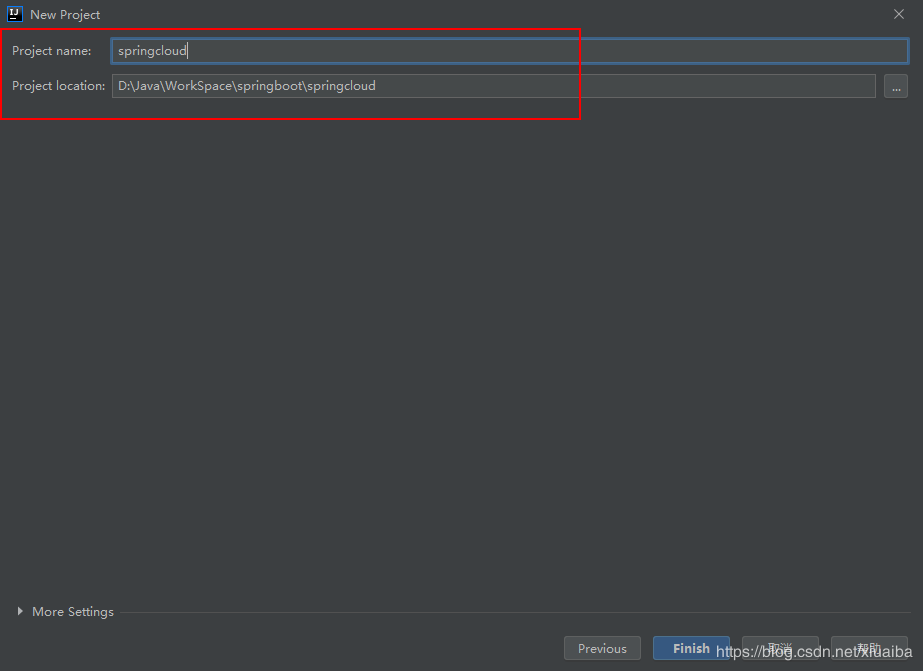Click the Project location path field
Viewport: 923px width, 671px height.
coord(493,86)
